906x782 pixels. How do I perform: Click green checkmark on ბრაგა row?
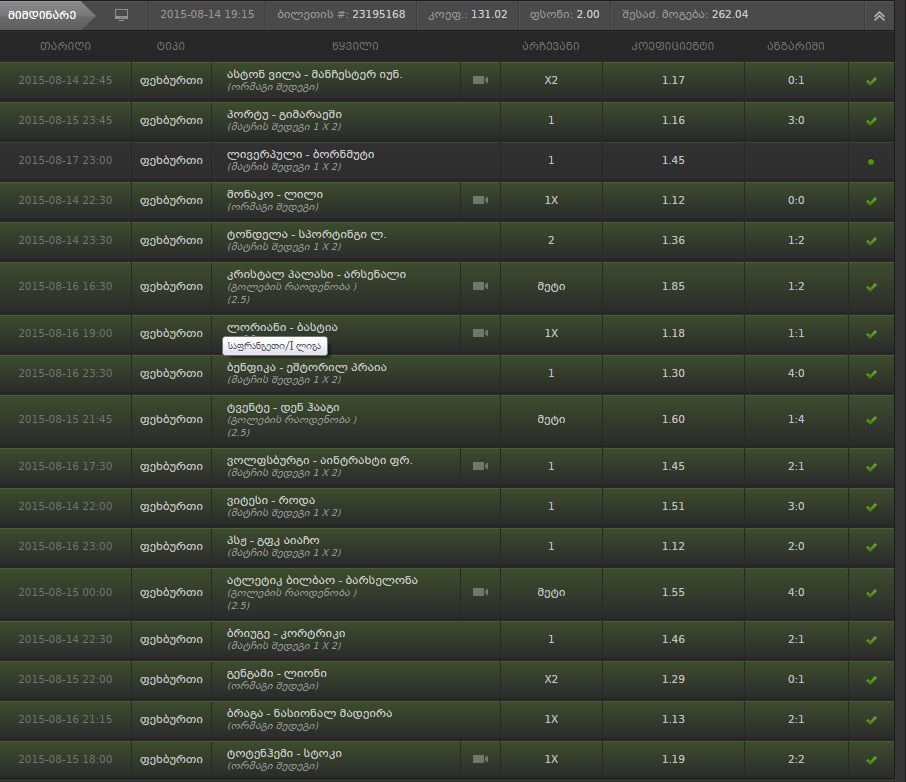coord(871,720)
